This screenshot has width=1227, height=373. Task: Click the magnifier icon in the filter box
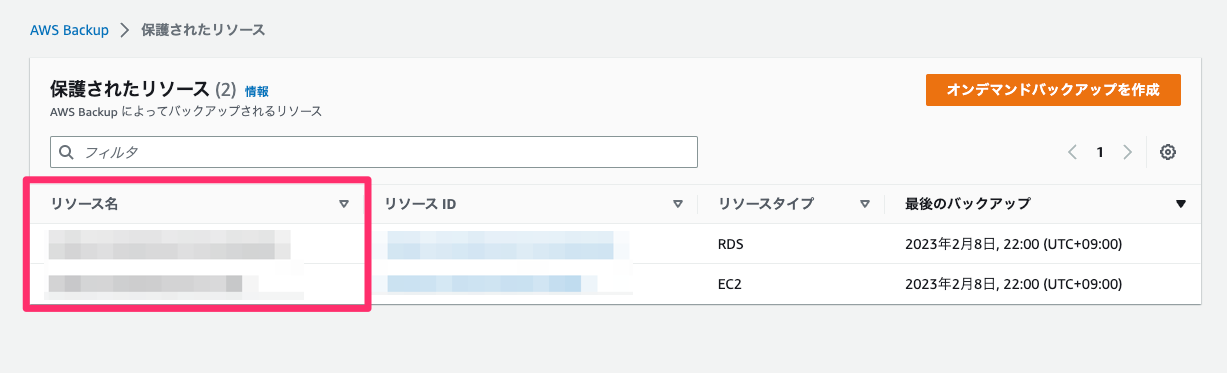pos(67,152)
